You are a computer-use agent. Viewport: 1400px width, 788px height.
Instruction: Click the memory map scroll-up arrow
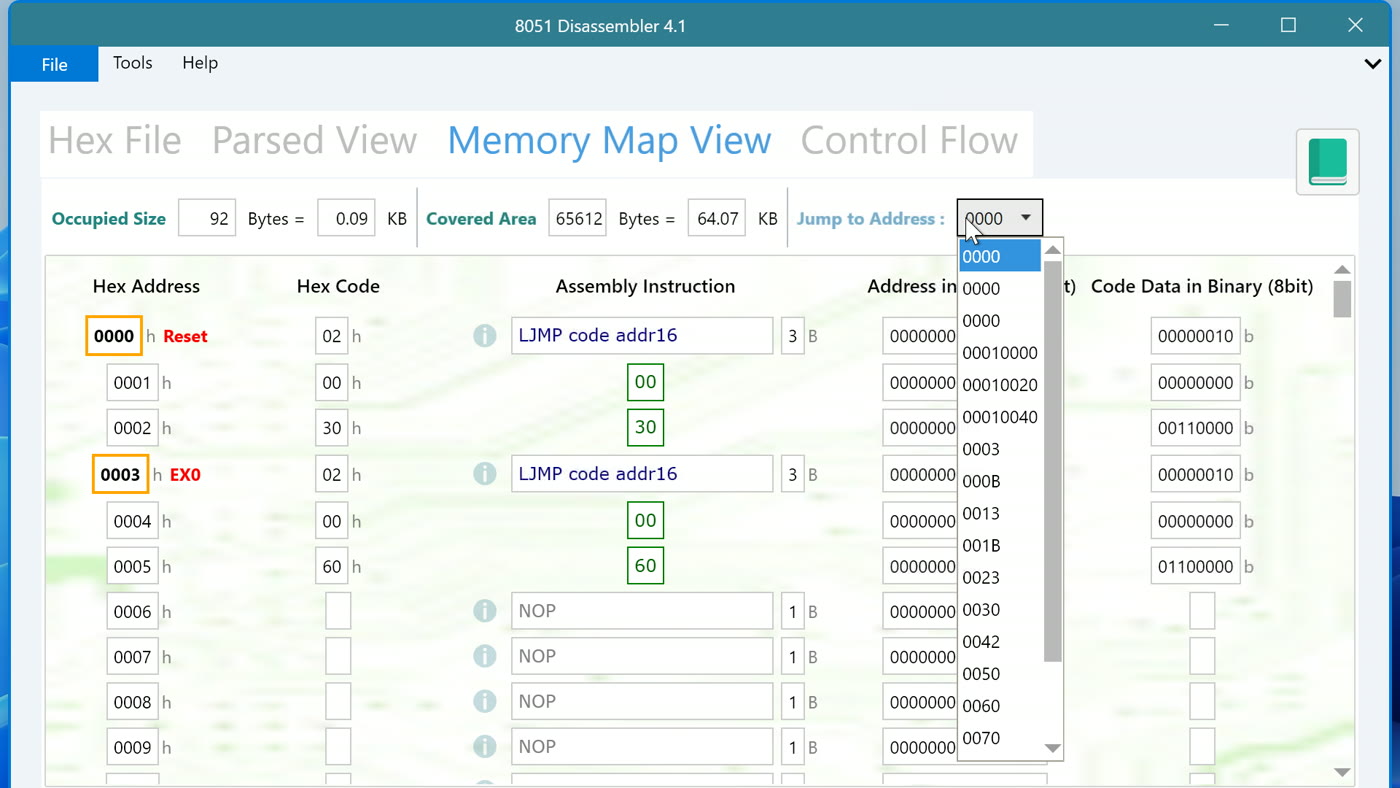[x=1342, y=269]
